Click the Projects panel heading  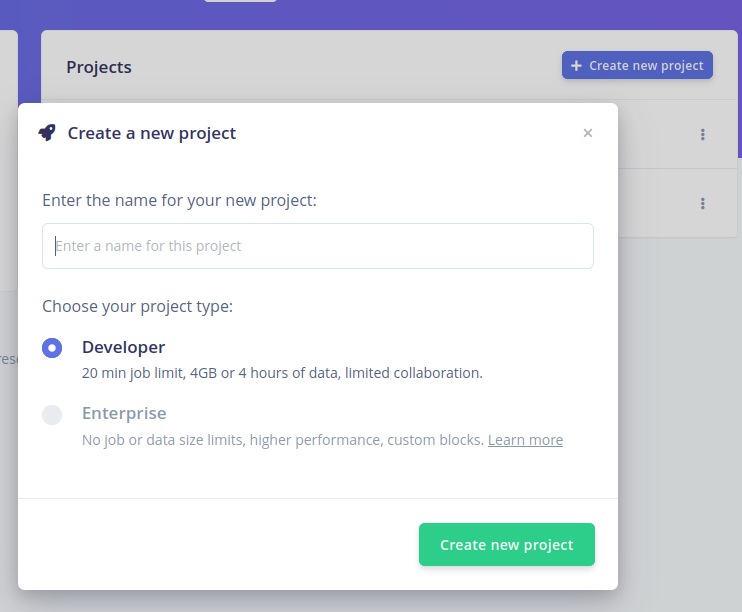(x=99, y=67)
